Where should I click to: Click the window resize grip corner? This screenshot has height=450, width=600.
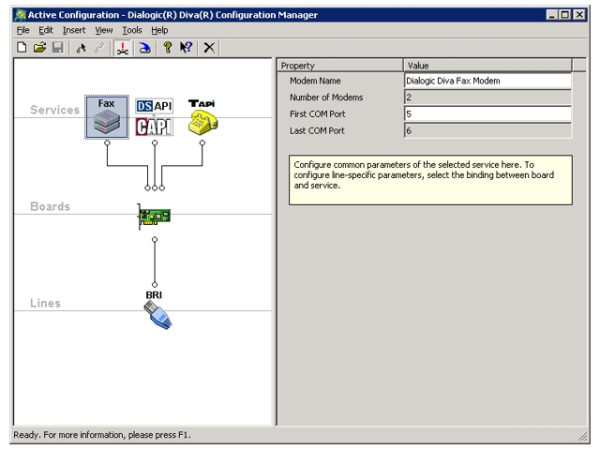click(583, 436)
